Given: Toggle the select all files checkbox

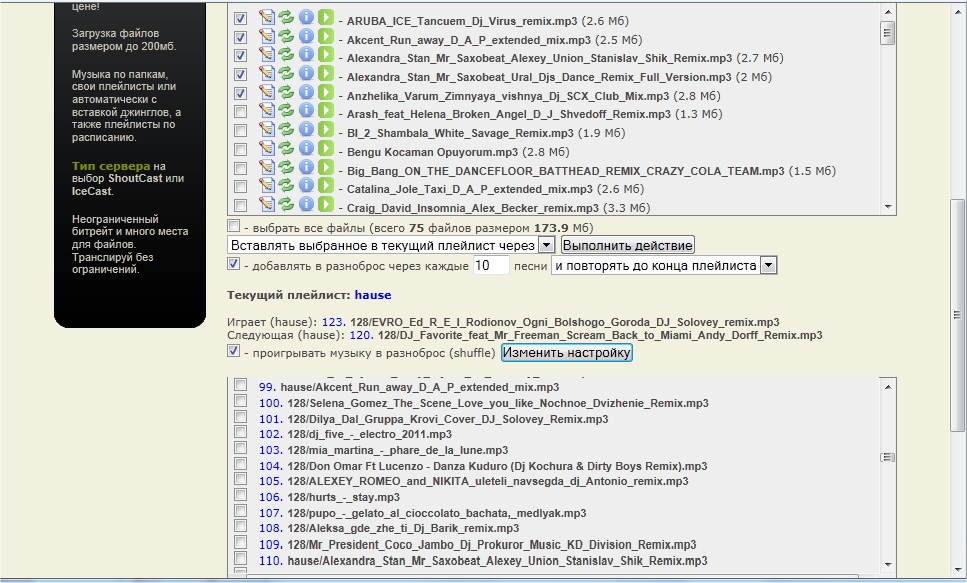Looking at the screenshot, I should [x=234, y=227].
